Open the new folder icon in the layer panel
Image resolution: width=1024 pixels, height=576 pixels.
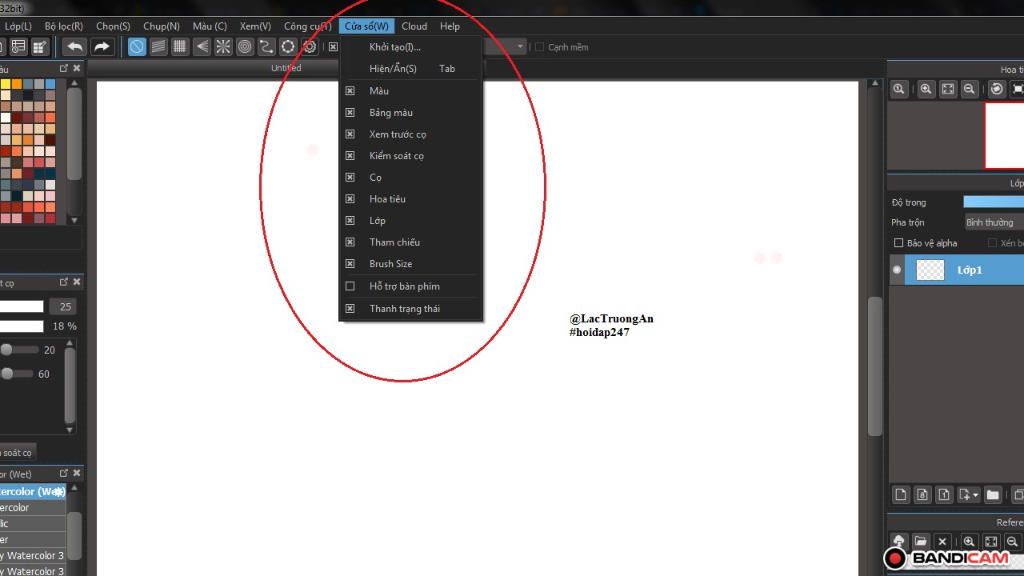[993, 496]
